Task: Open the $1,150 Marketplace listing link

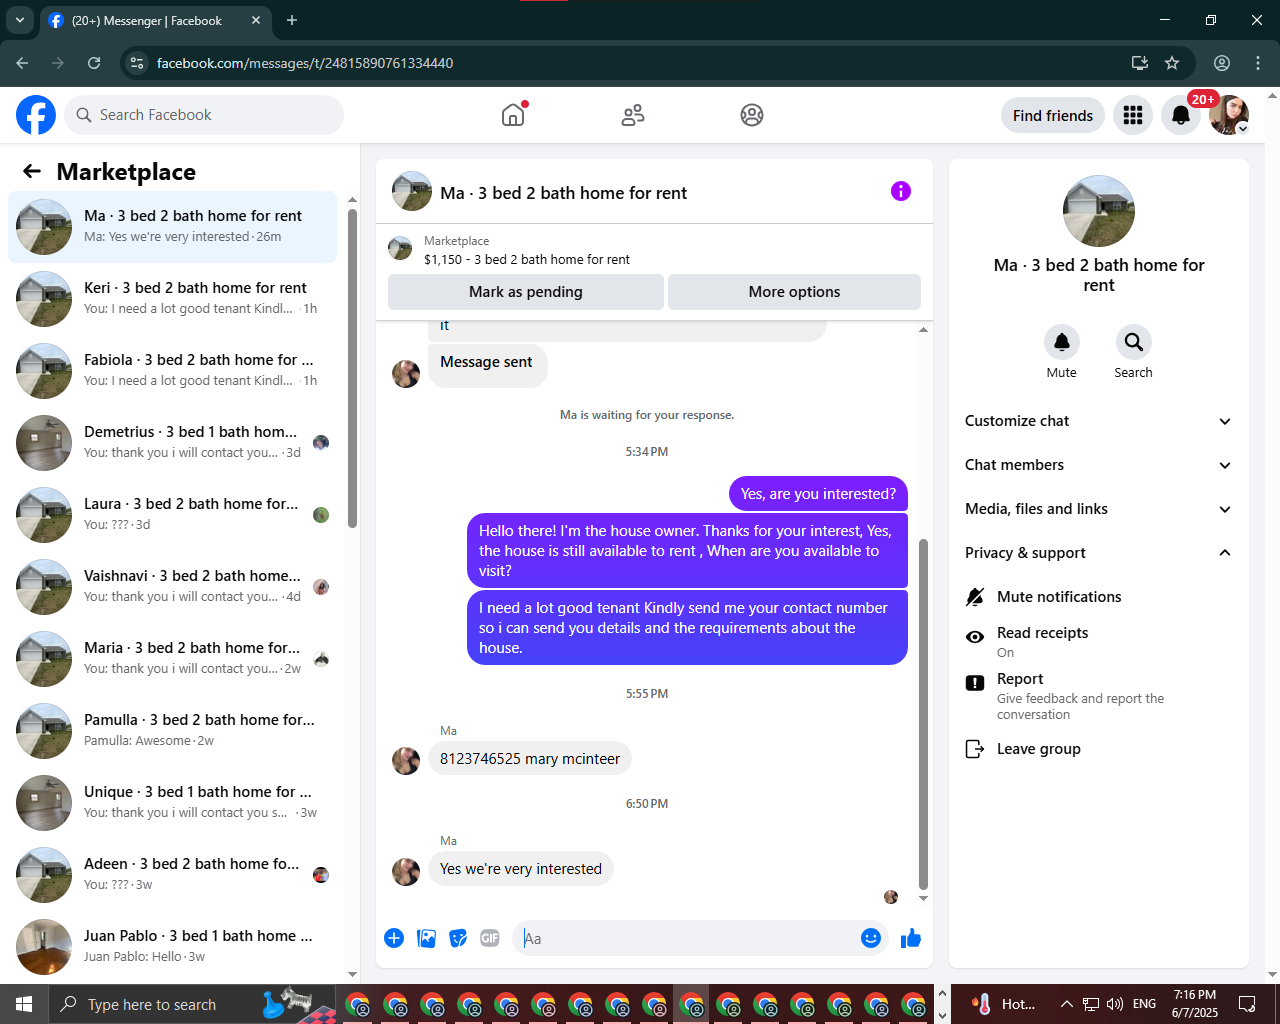Action: coord(527,259)
